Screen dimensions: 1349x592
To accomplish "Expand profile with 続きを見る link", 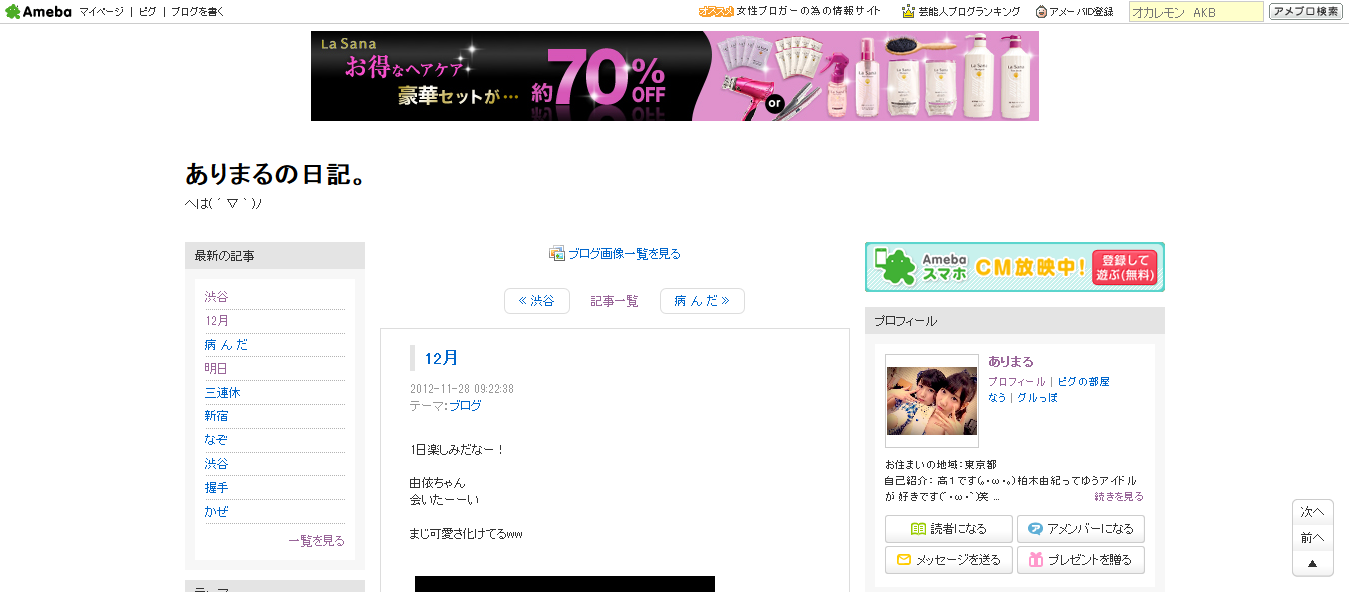I will pyautogui.click(x=1119, y=496).
